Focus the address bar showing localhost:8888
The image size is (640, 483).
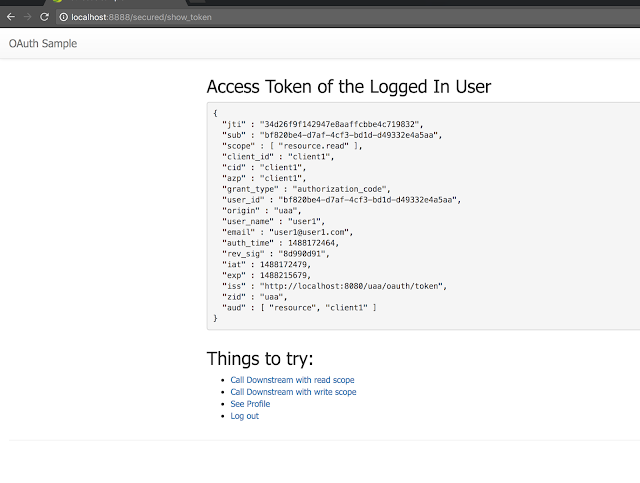(x=300, y=17)
